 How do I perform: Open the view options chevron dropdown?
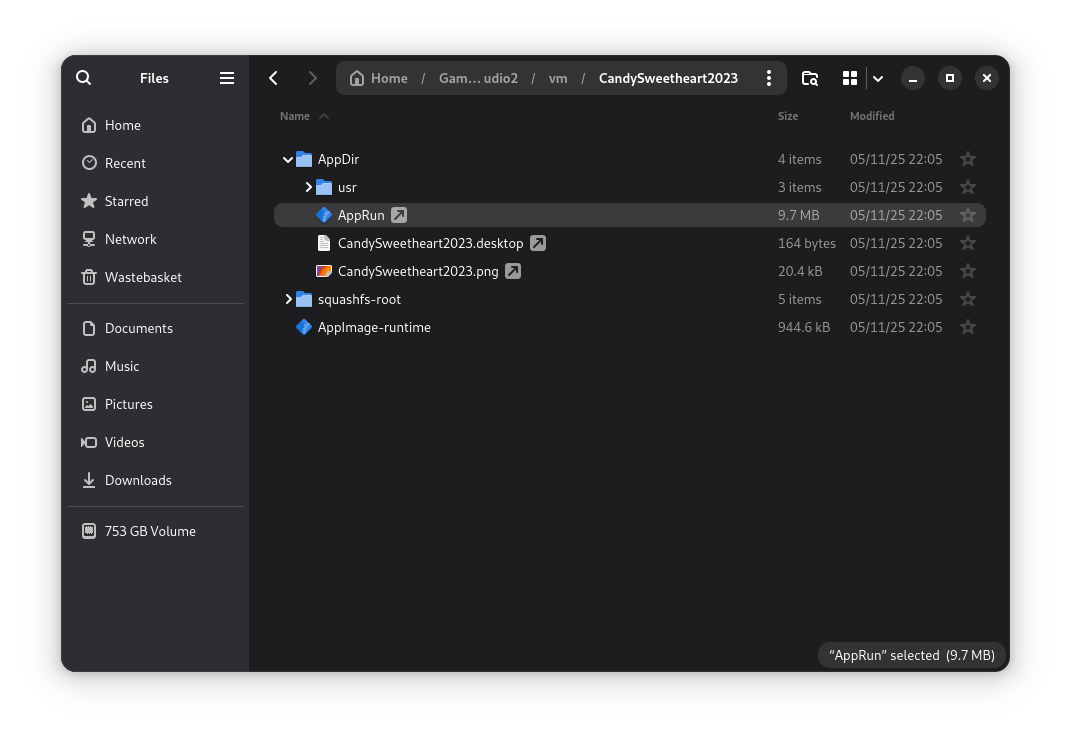coord(877,77)
